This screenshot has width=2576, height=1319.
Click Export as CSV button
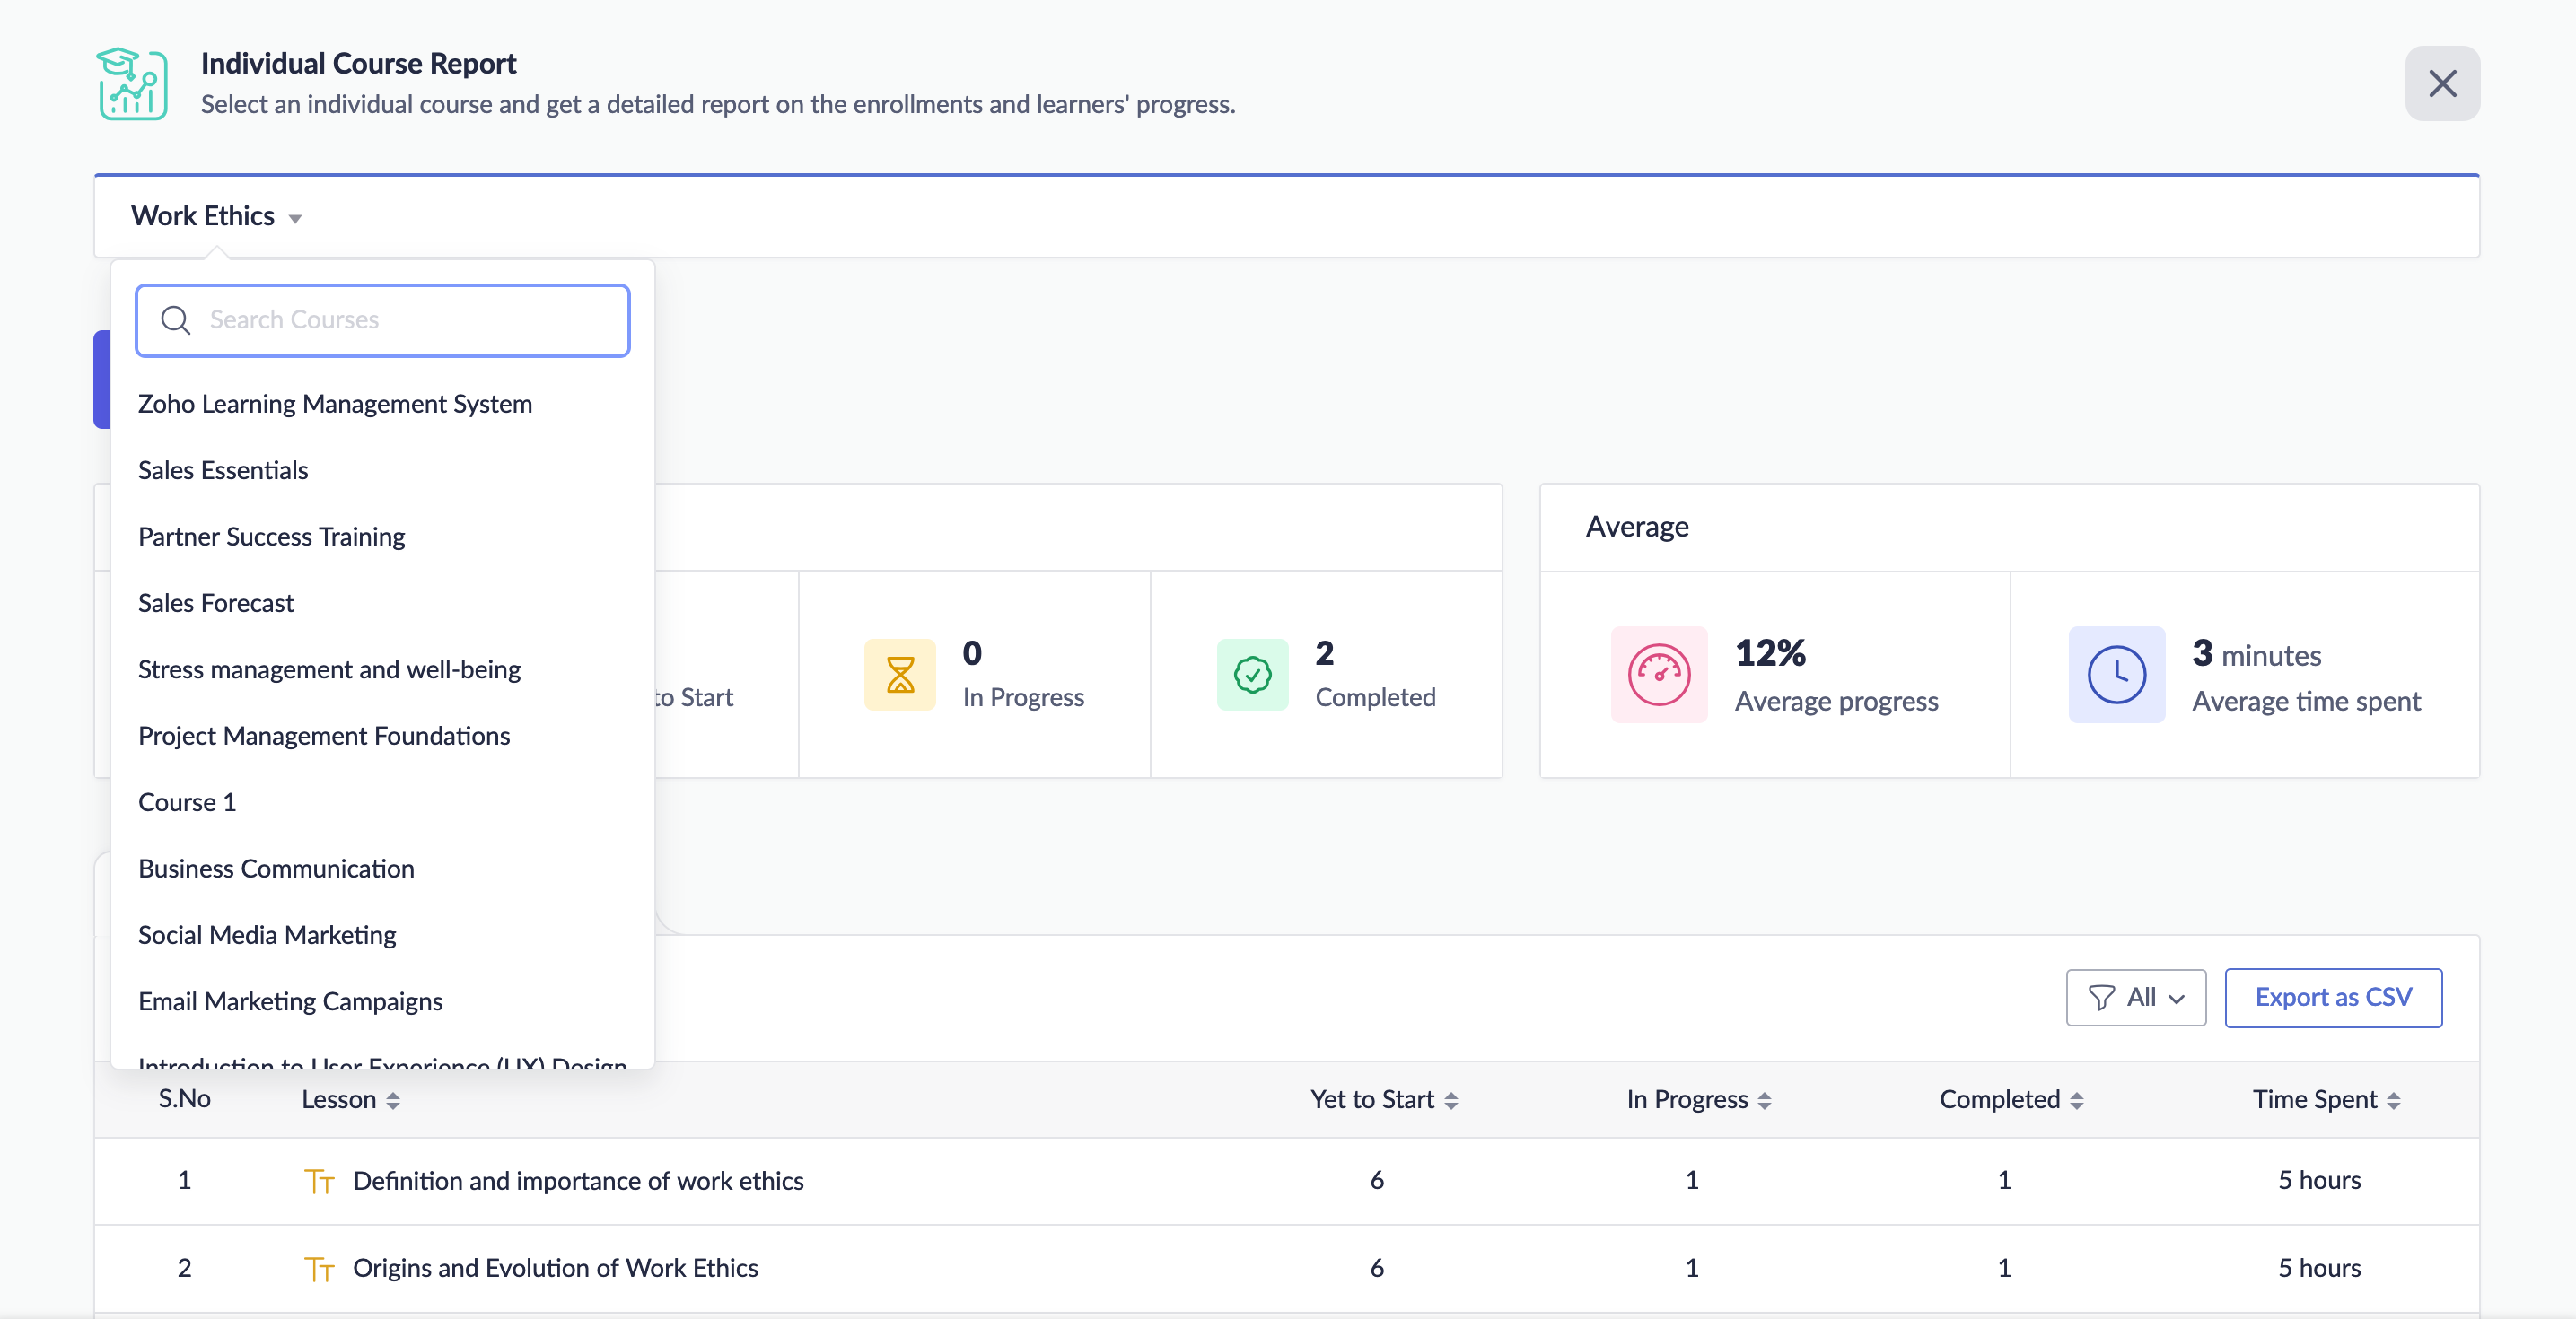tap(2332, 997)
